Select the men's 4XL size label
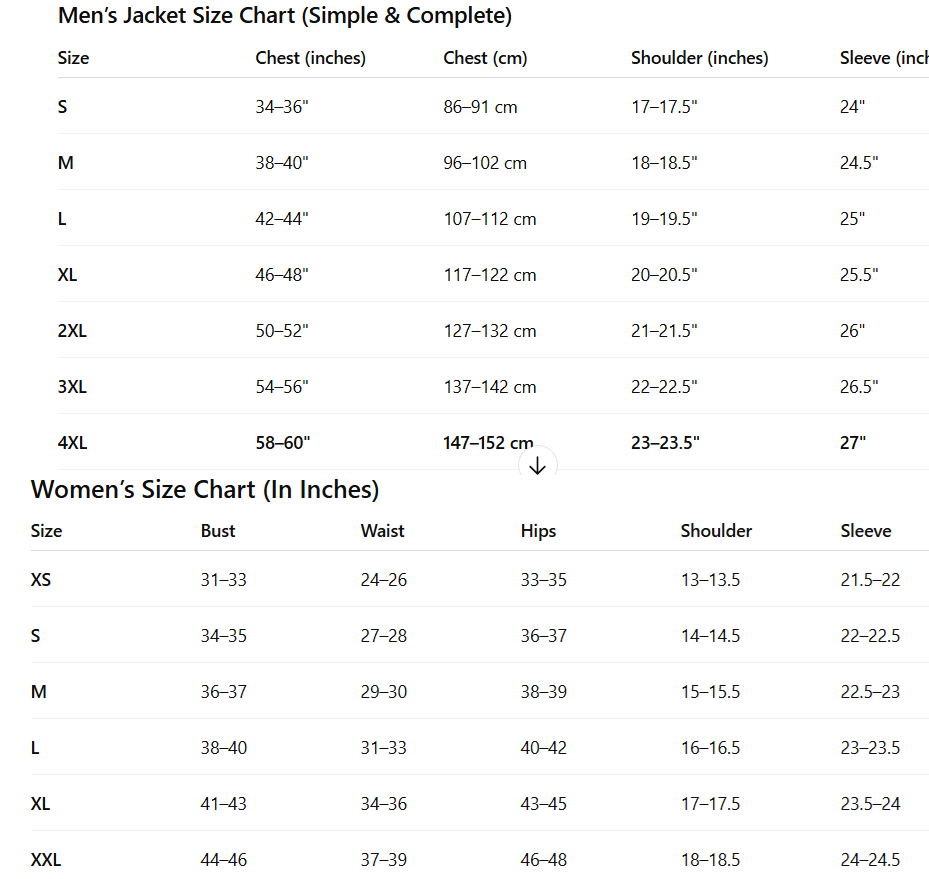 point(72,443)
